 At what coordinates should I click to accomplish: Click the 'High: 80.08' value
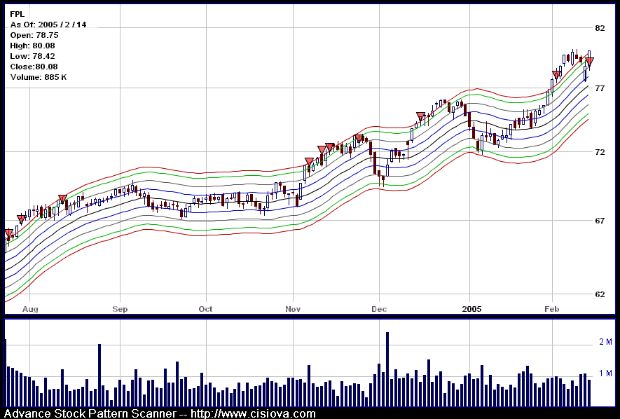point(33,46)
